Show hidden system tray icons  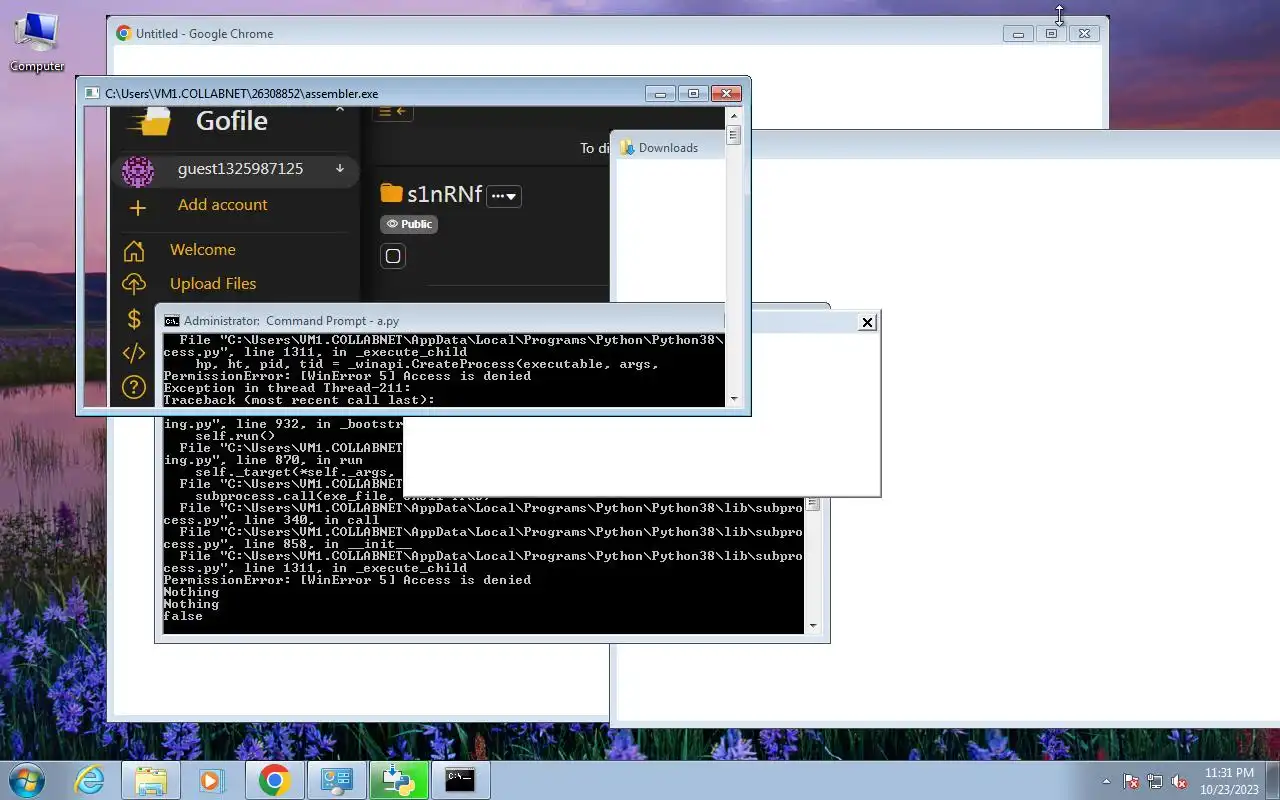pyautogui.click(x=1106, y=782)
